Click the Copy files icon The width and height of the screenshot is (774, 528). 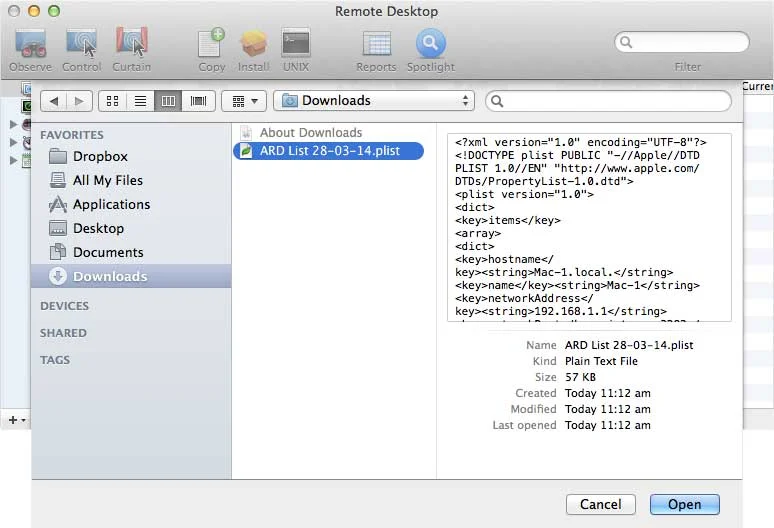211,43
